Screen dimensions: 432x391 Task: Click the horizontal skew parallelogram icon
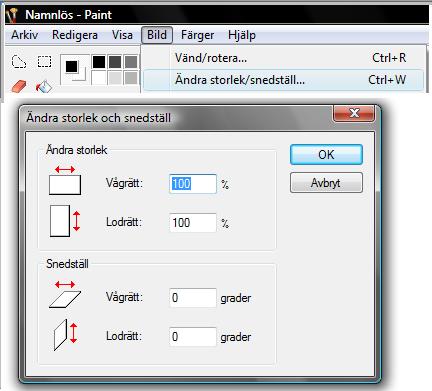point(65,294)
